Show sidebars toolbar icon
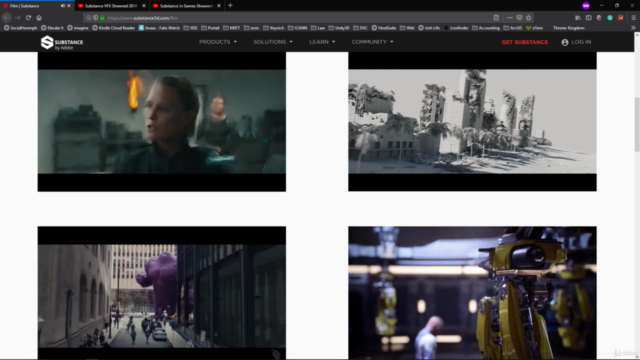The height and width of the screenshot is (360, 640). (589, 18)
